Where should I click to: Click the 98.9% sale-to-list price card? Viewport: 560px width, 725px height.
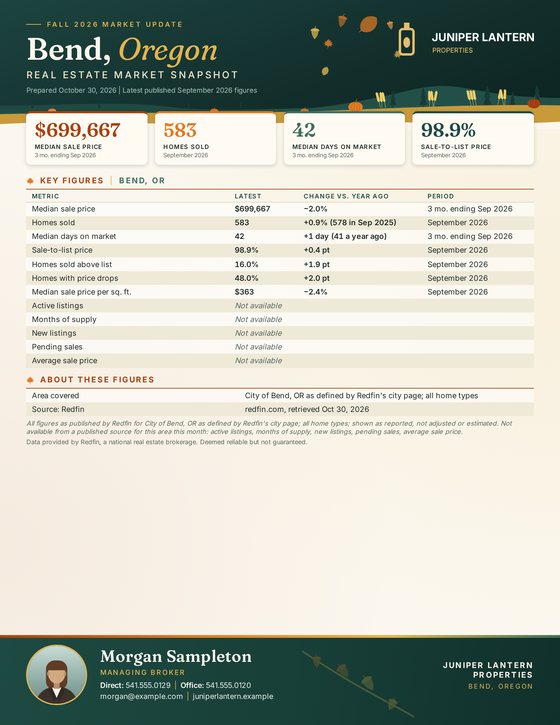473,139
